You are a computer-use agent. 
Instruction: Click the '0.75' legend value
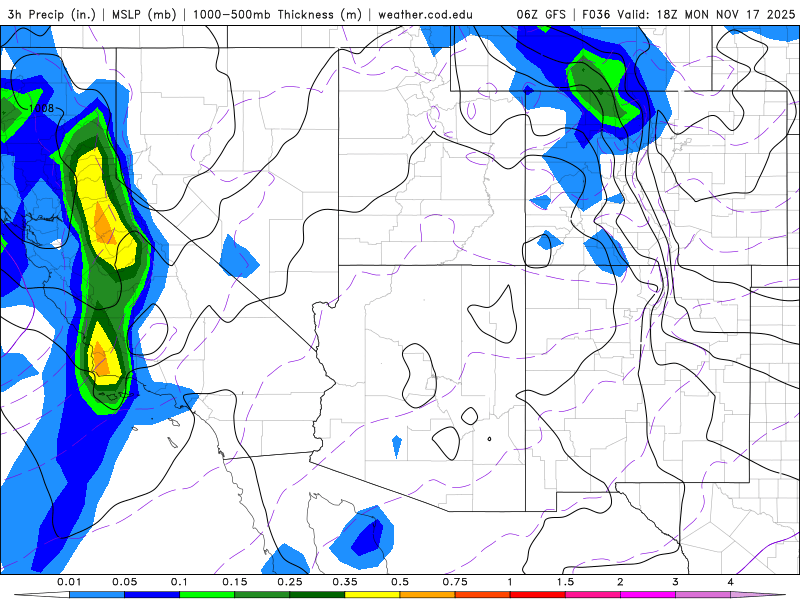tap(455, 582)
